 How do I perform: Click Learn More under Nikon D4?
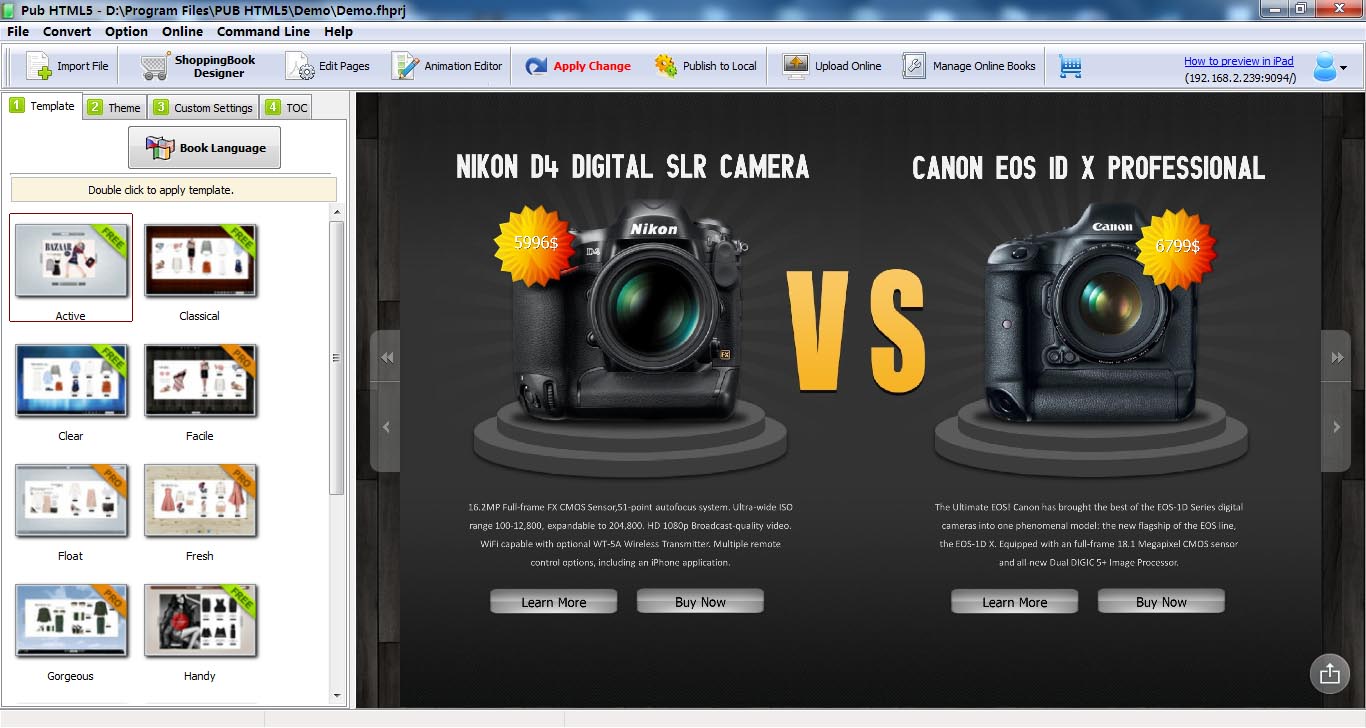[x=554, y=601]
